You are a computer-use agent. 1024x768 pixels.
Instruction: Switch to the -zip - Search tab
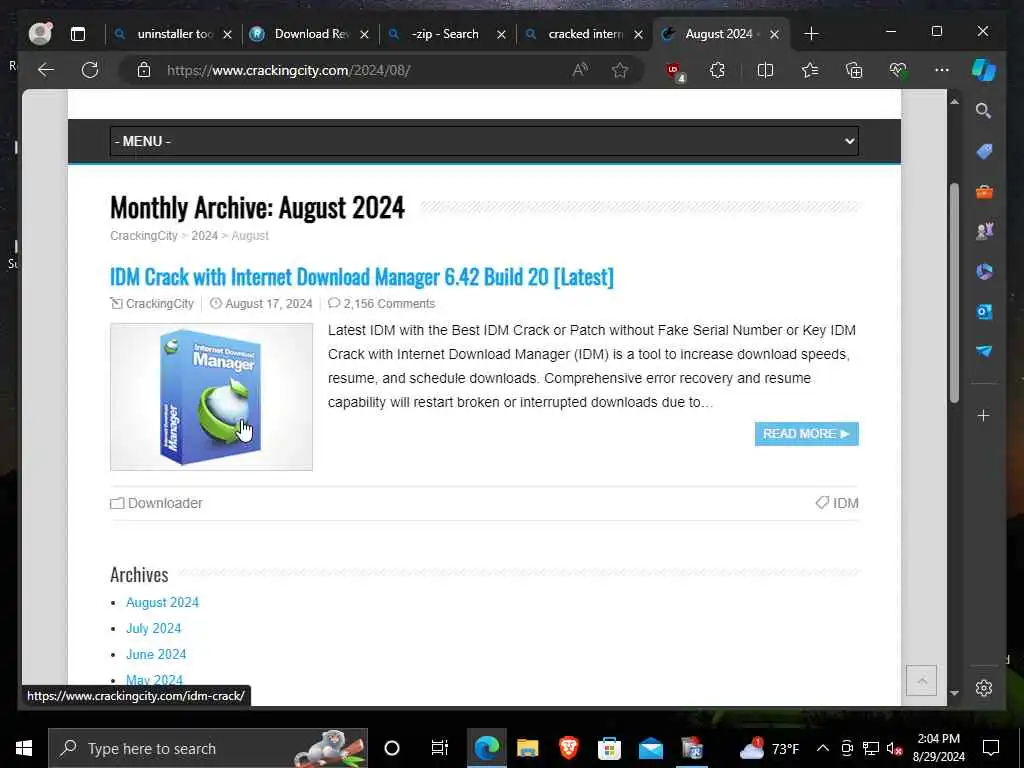[445, 34]
